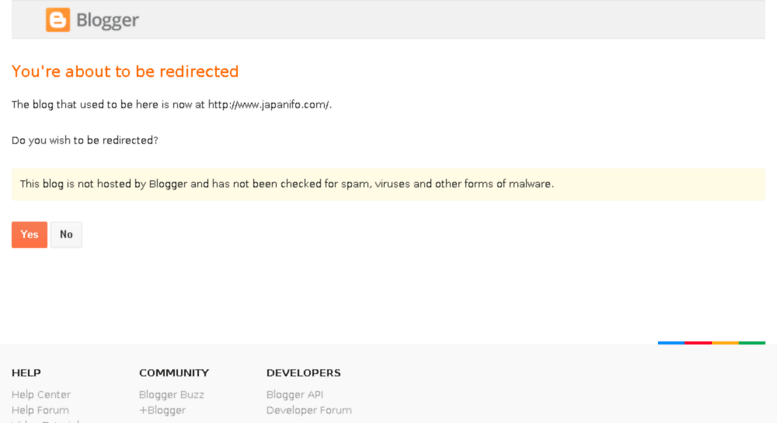Open the Help Forum link
This screenshot has width=777, height=423.
pos(40,410)
